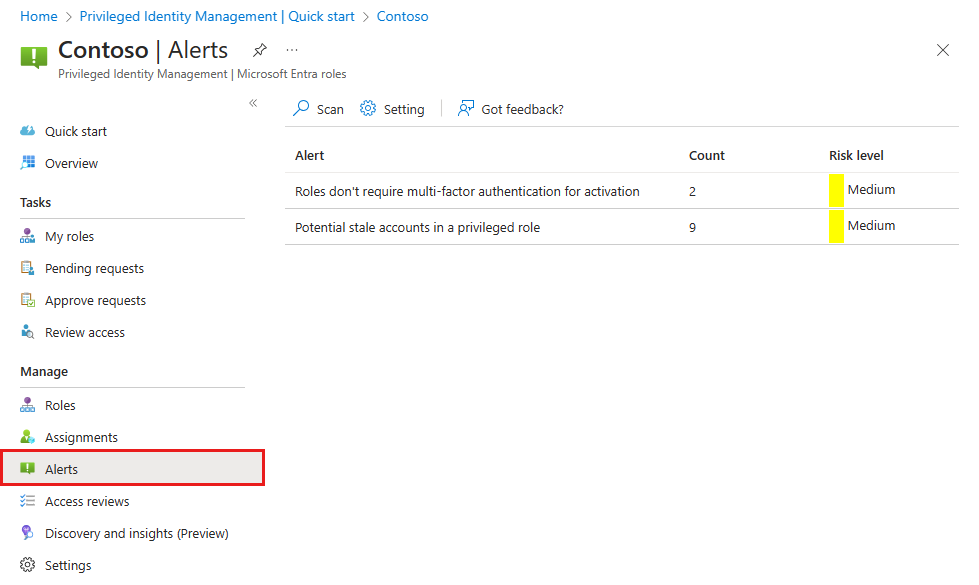The image size is (979, 585).
Task: Close the Alerts blade
Action: pos(942,50)
